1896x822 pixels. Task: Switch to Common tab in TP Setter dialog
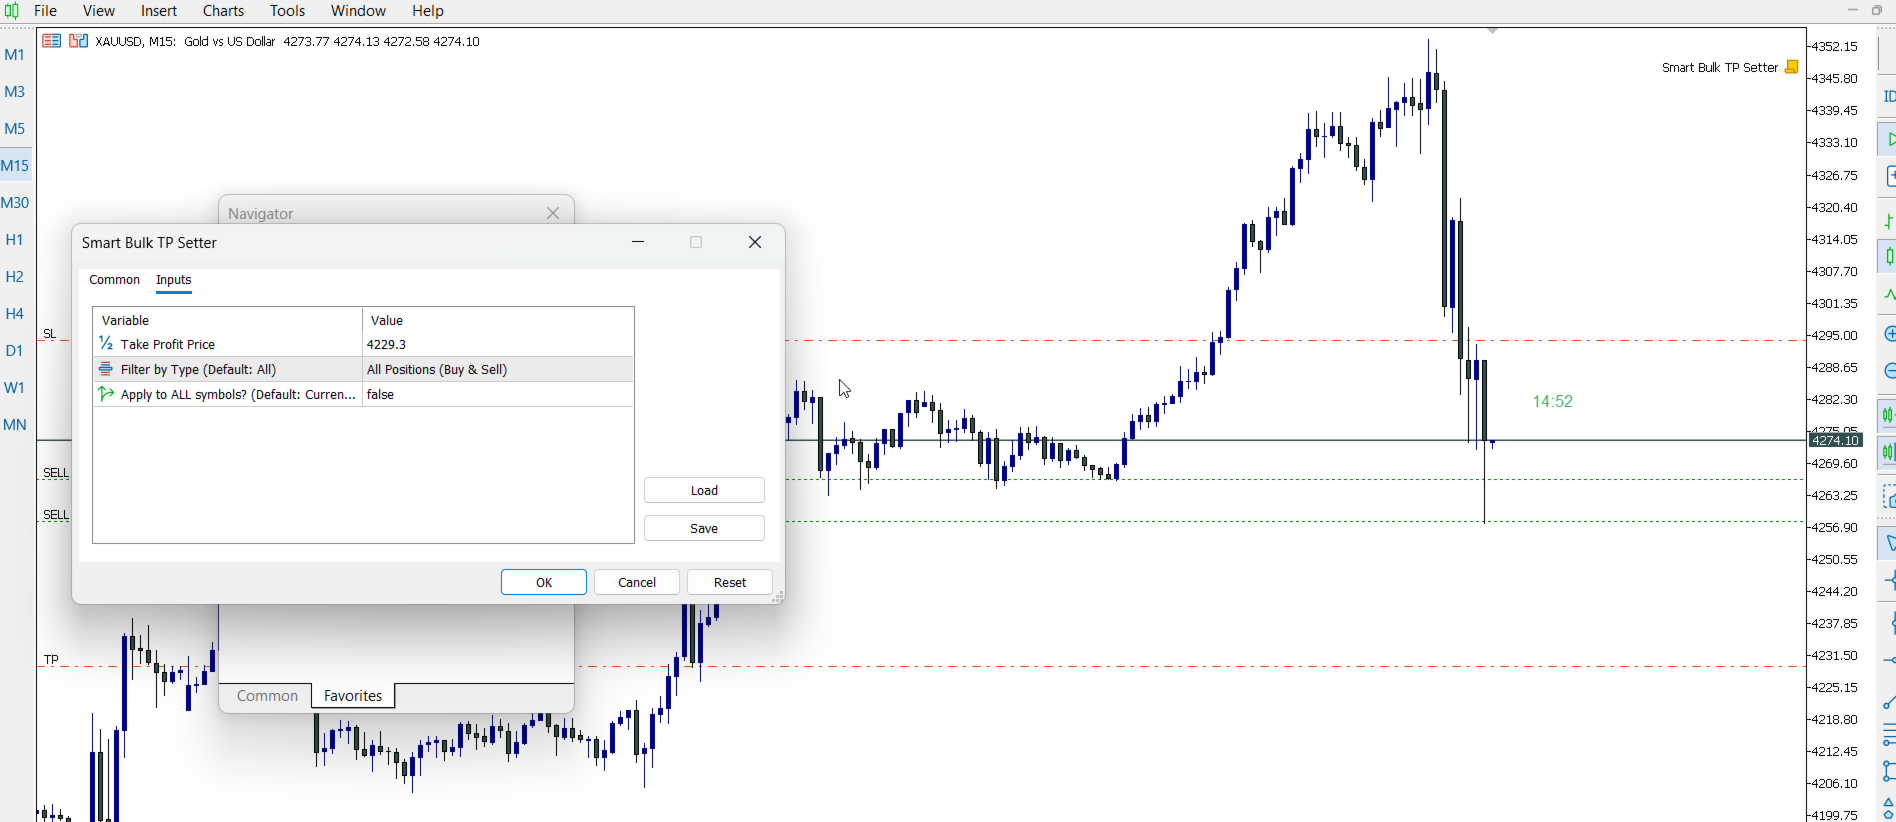coord(114,280)
